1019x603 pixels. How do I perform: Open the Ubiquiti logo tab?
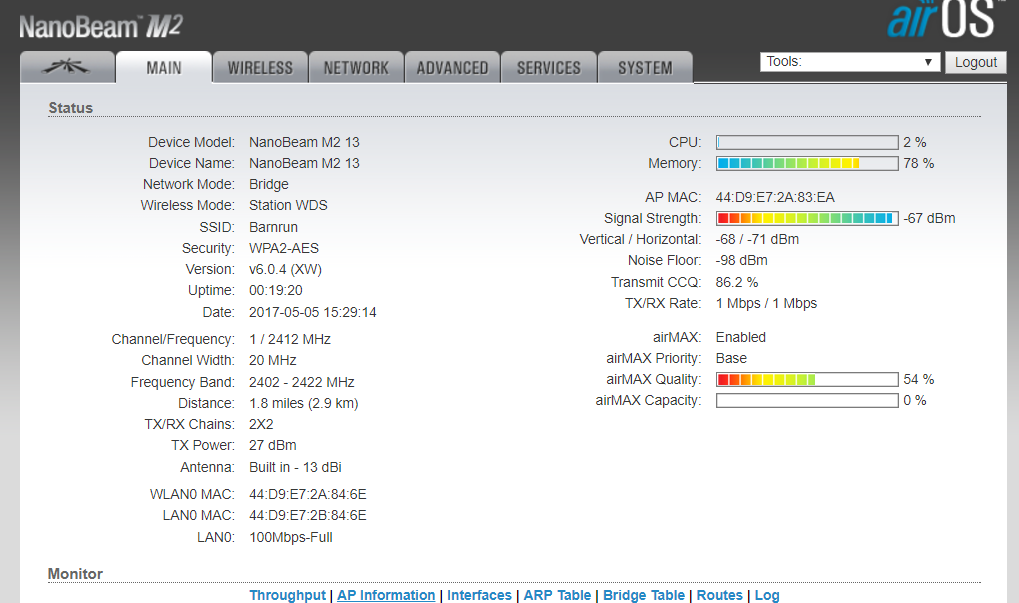point(67,68)
